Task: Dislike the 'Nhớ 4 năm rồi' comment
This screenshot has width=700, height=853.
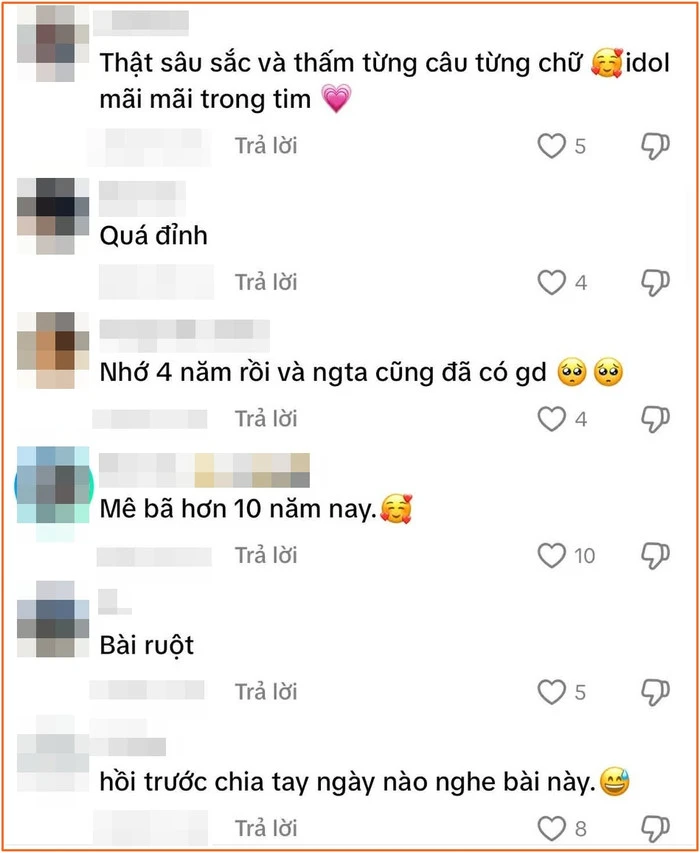Action: click(x=655, y=419)
